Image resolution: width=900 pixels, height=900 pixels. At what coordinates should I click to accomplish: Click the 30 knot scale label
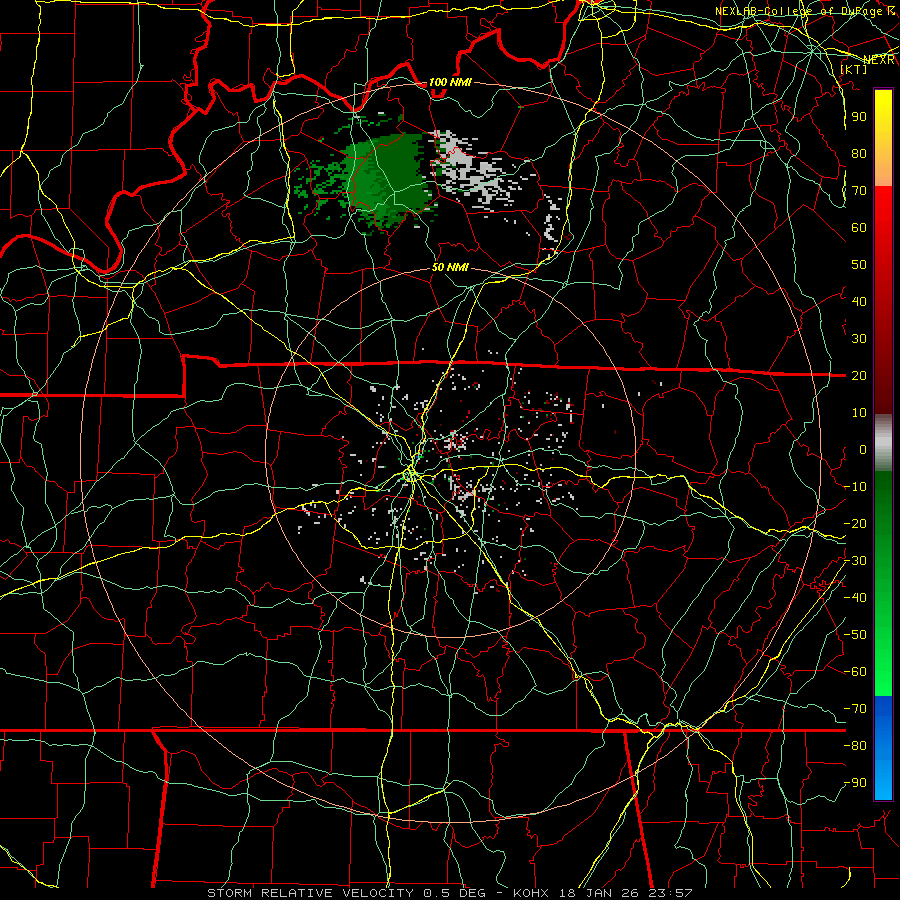point(859,339)
